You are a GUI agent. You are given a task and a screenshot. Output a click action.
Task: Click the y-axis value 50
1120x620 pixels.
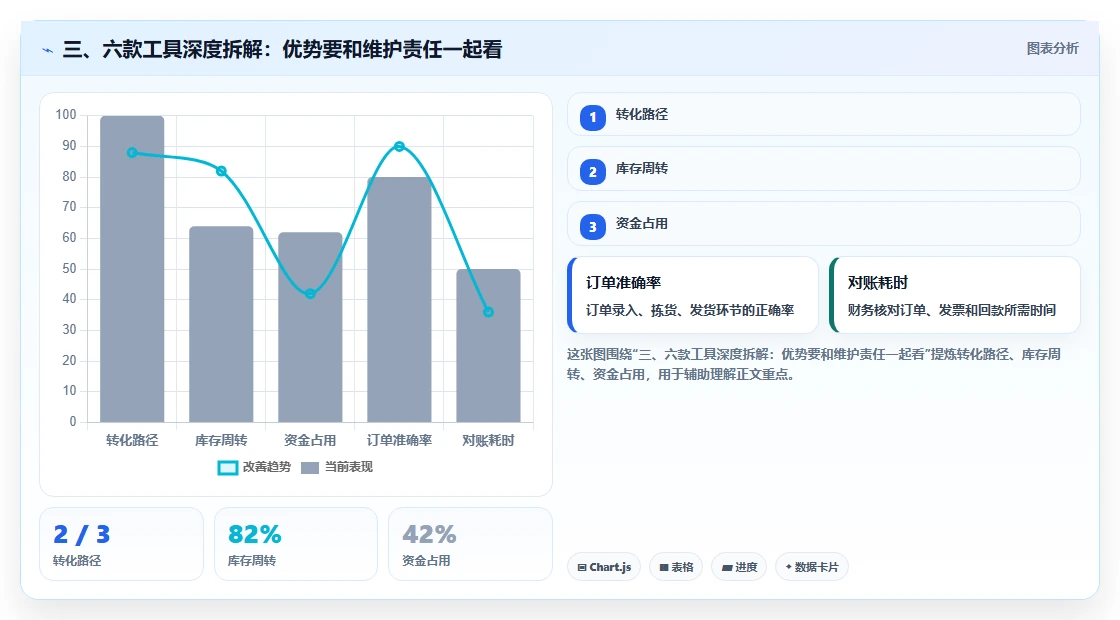[x=69, y=269]
